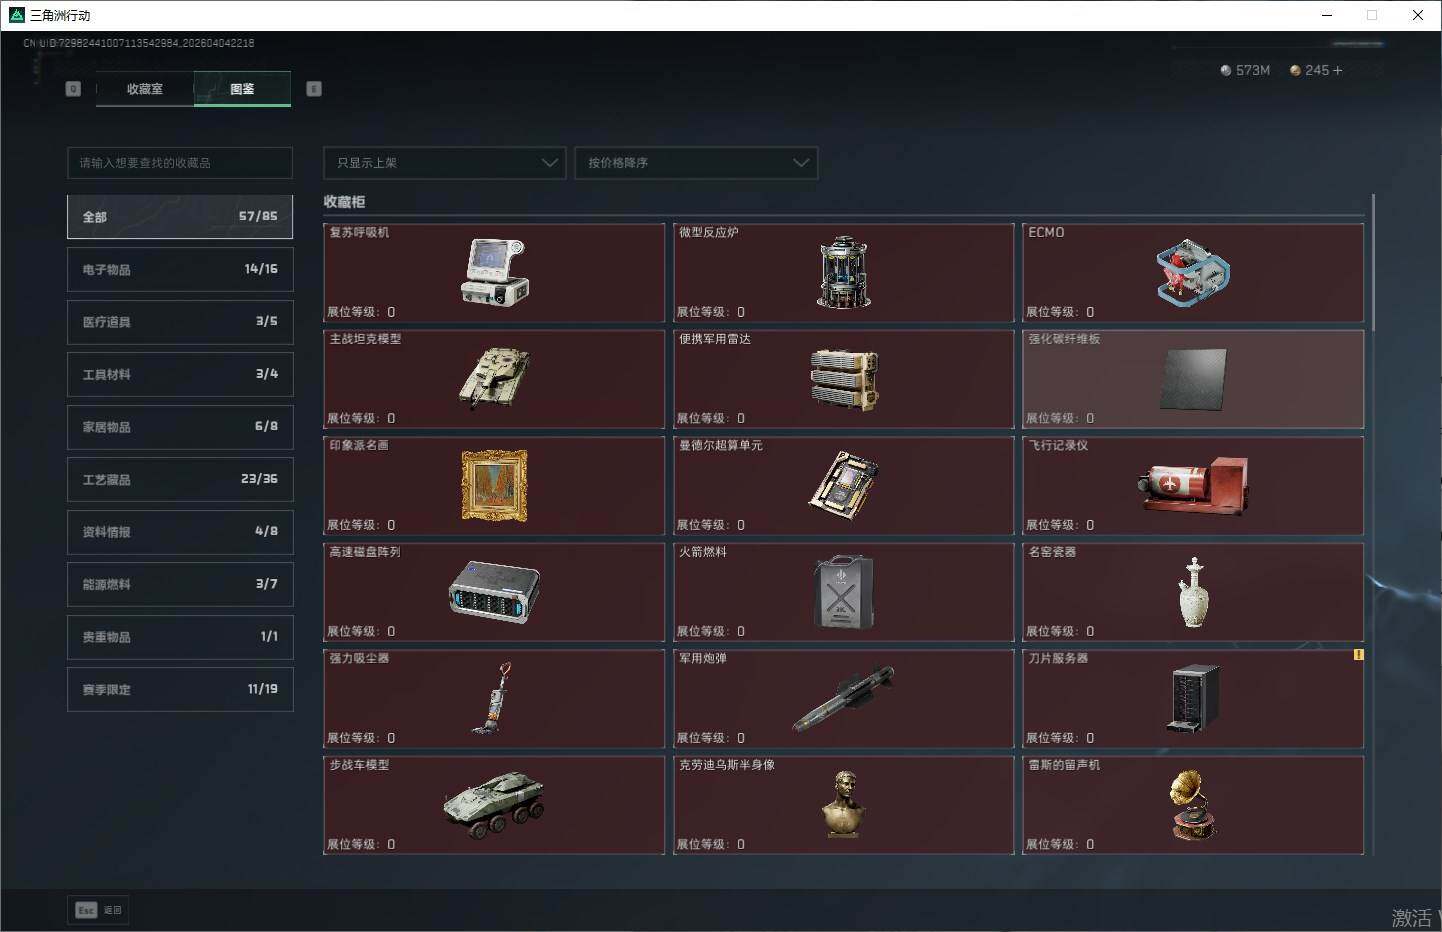Open the 便携军用雷达 radar item icon
The width and height of the screenshot is (1442, 932).
point(844,380)
